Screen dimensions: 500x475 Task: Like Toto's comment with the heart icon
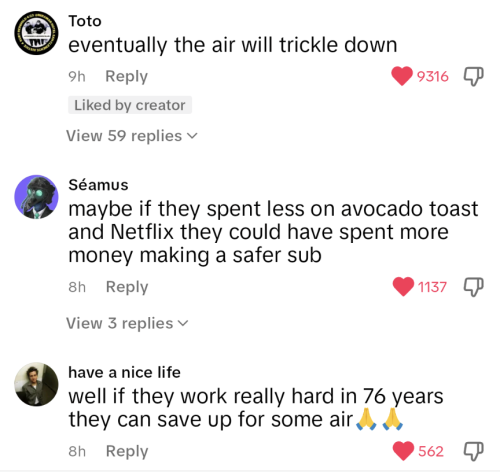[x=402, y=76]
